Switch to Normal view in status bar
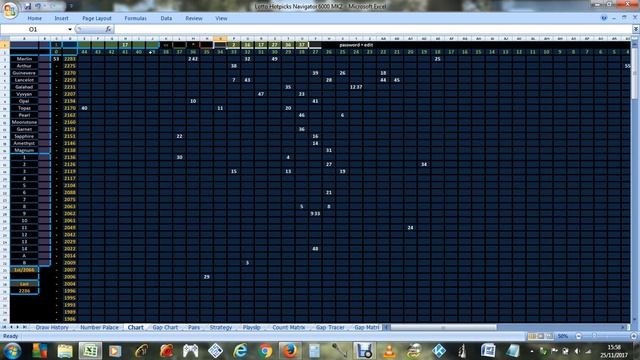 tap(532, 336)
